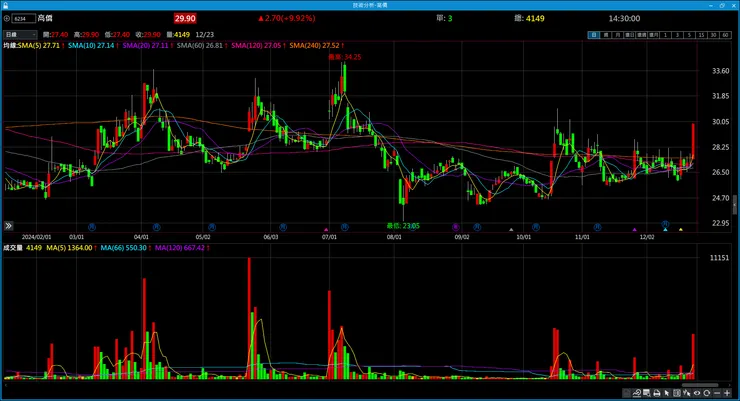Click the 最低 23.05 low price label
Screen dimensions: 740x401
pos(403,226)
